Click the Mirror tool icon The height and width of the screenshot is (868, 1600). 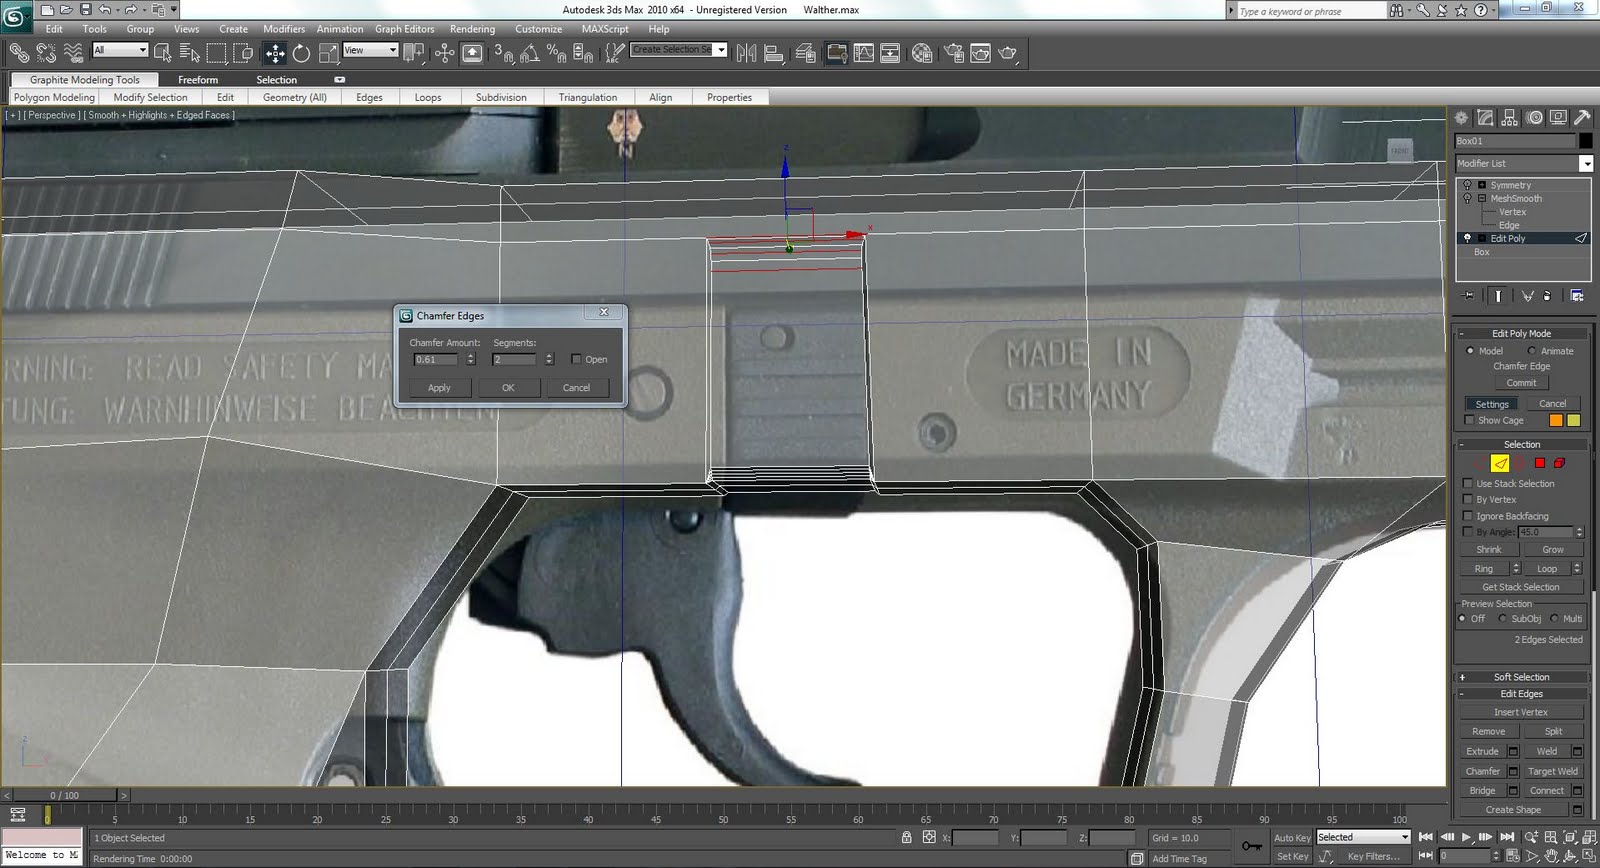(747, 53)
